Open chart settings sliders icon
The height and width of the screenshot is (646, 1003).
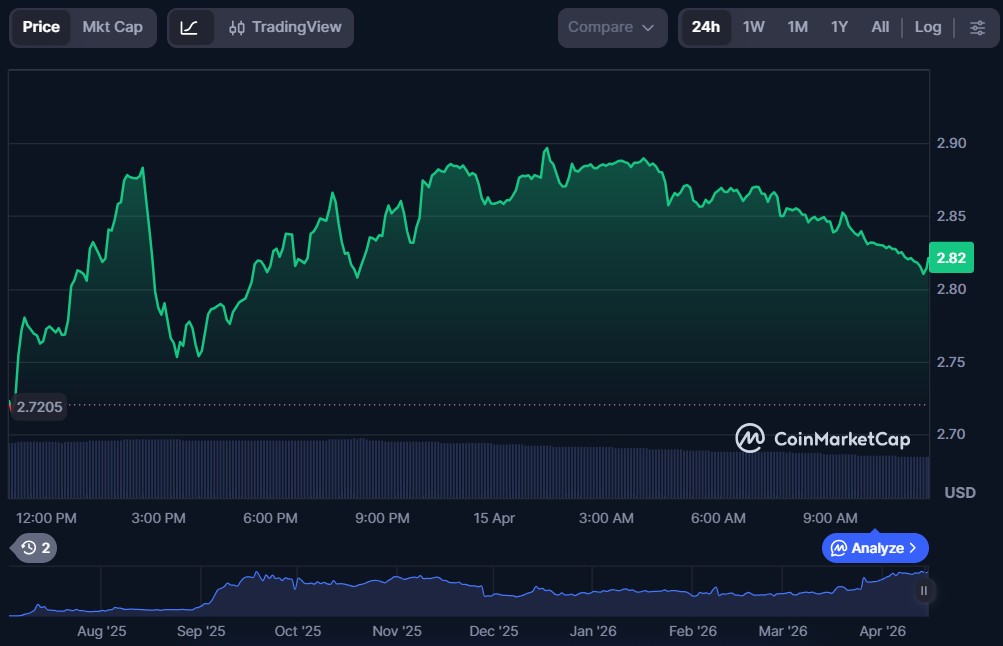[x=977, y=28]
